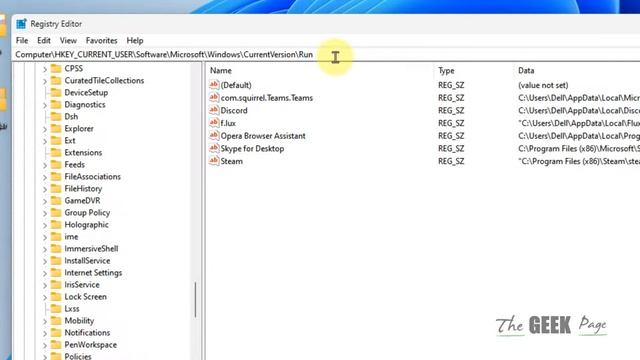
Task: Select the Skype for Desktop value name
Action: click(x=252, y=149)
